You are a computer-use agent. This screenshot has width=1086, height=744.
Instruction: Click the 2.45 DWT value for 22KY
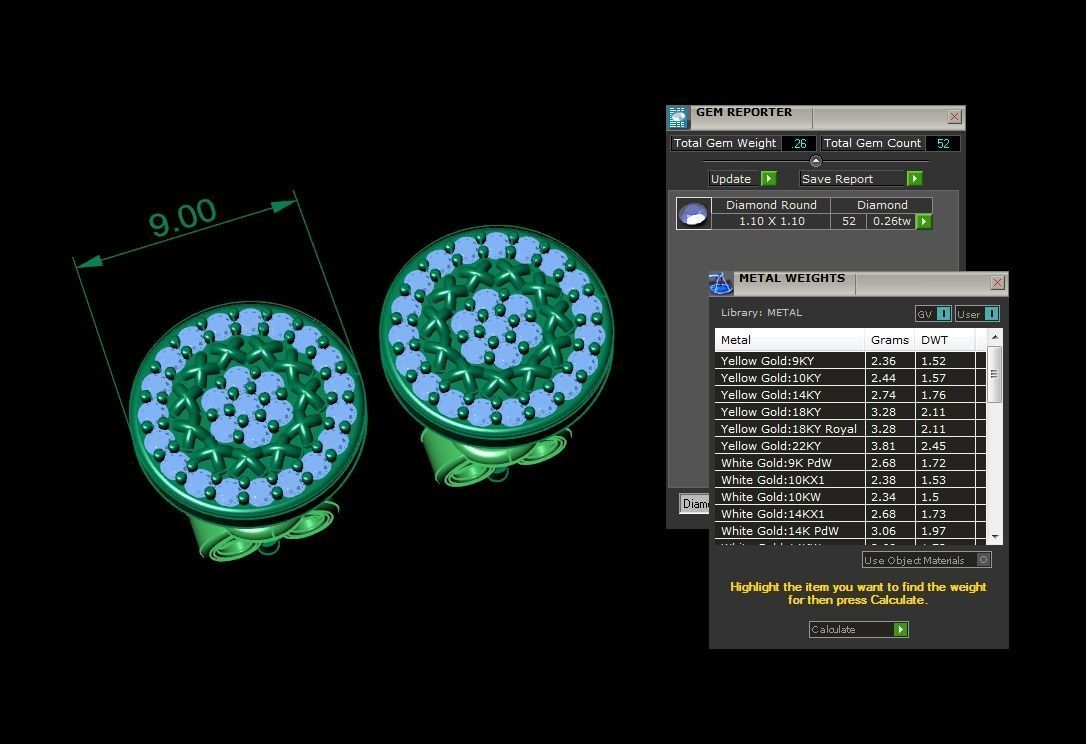[x=945, y=446]
